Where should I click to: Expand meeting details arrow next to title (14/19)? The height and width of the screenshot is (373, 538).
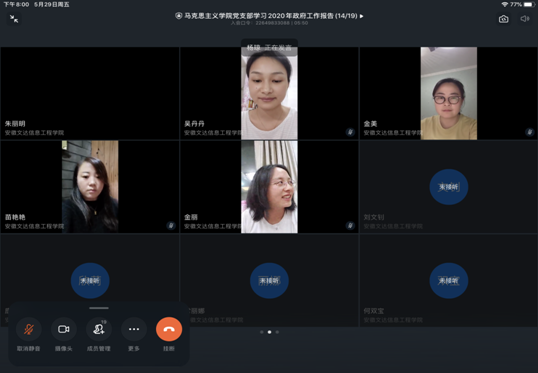click(361, 16)
